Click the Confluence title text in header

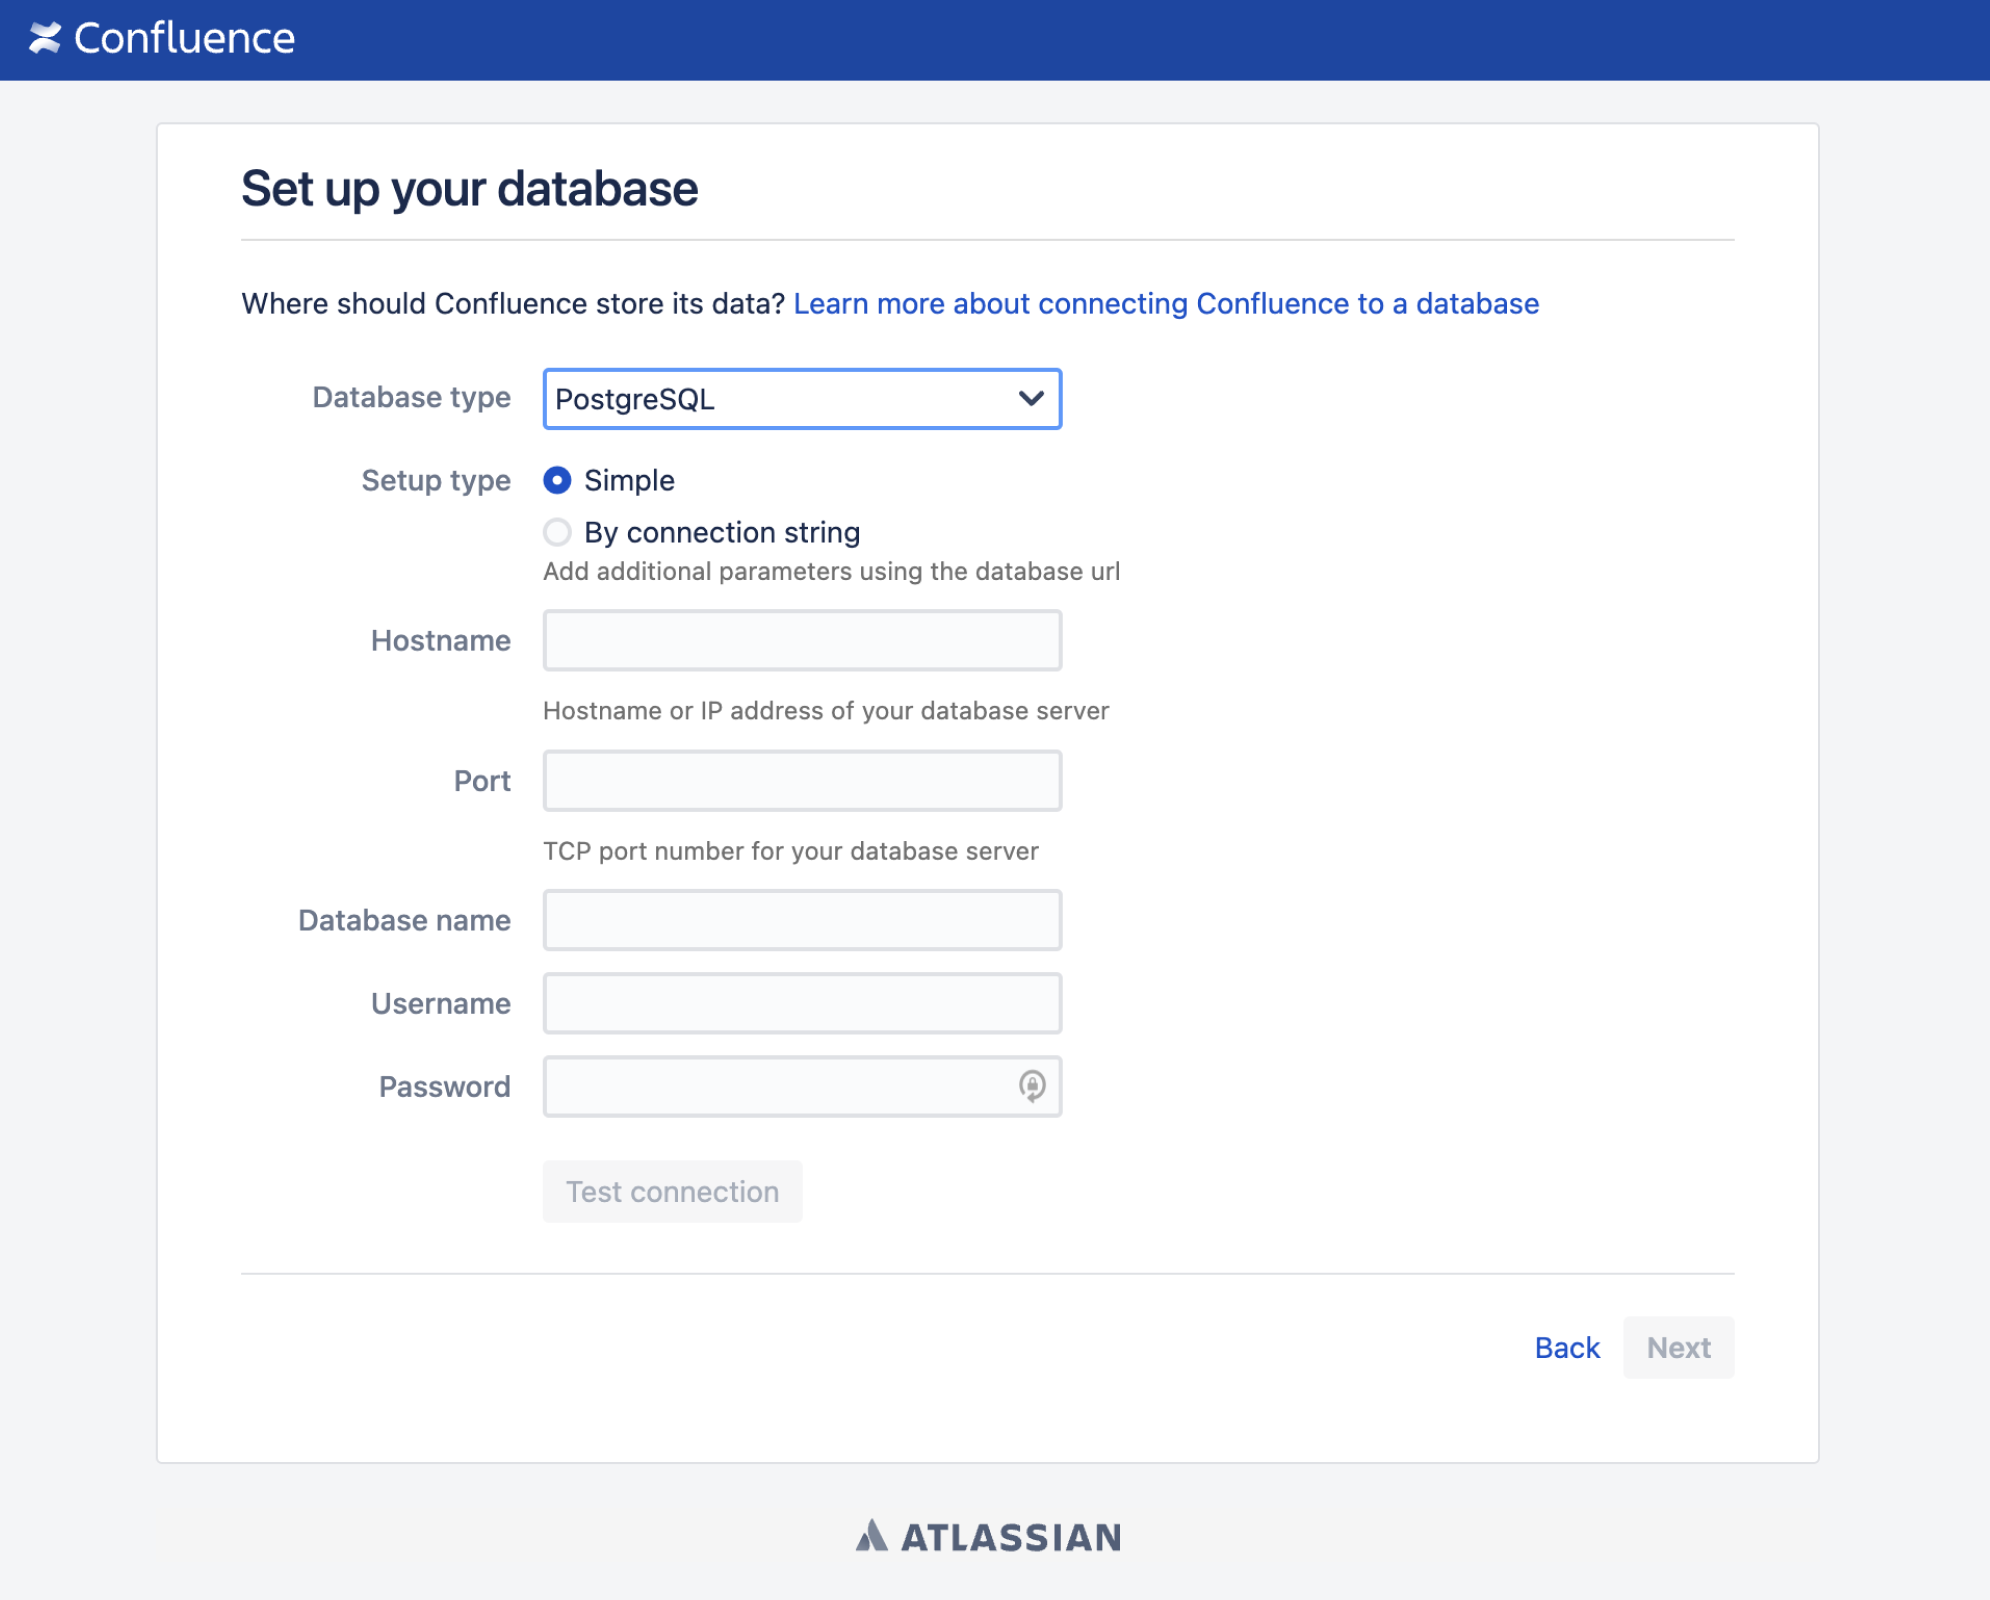pos(184,38)
